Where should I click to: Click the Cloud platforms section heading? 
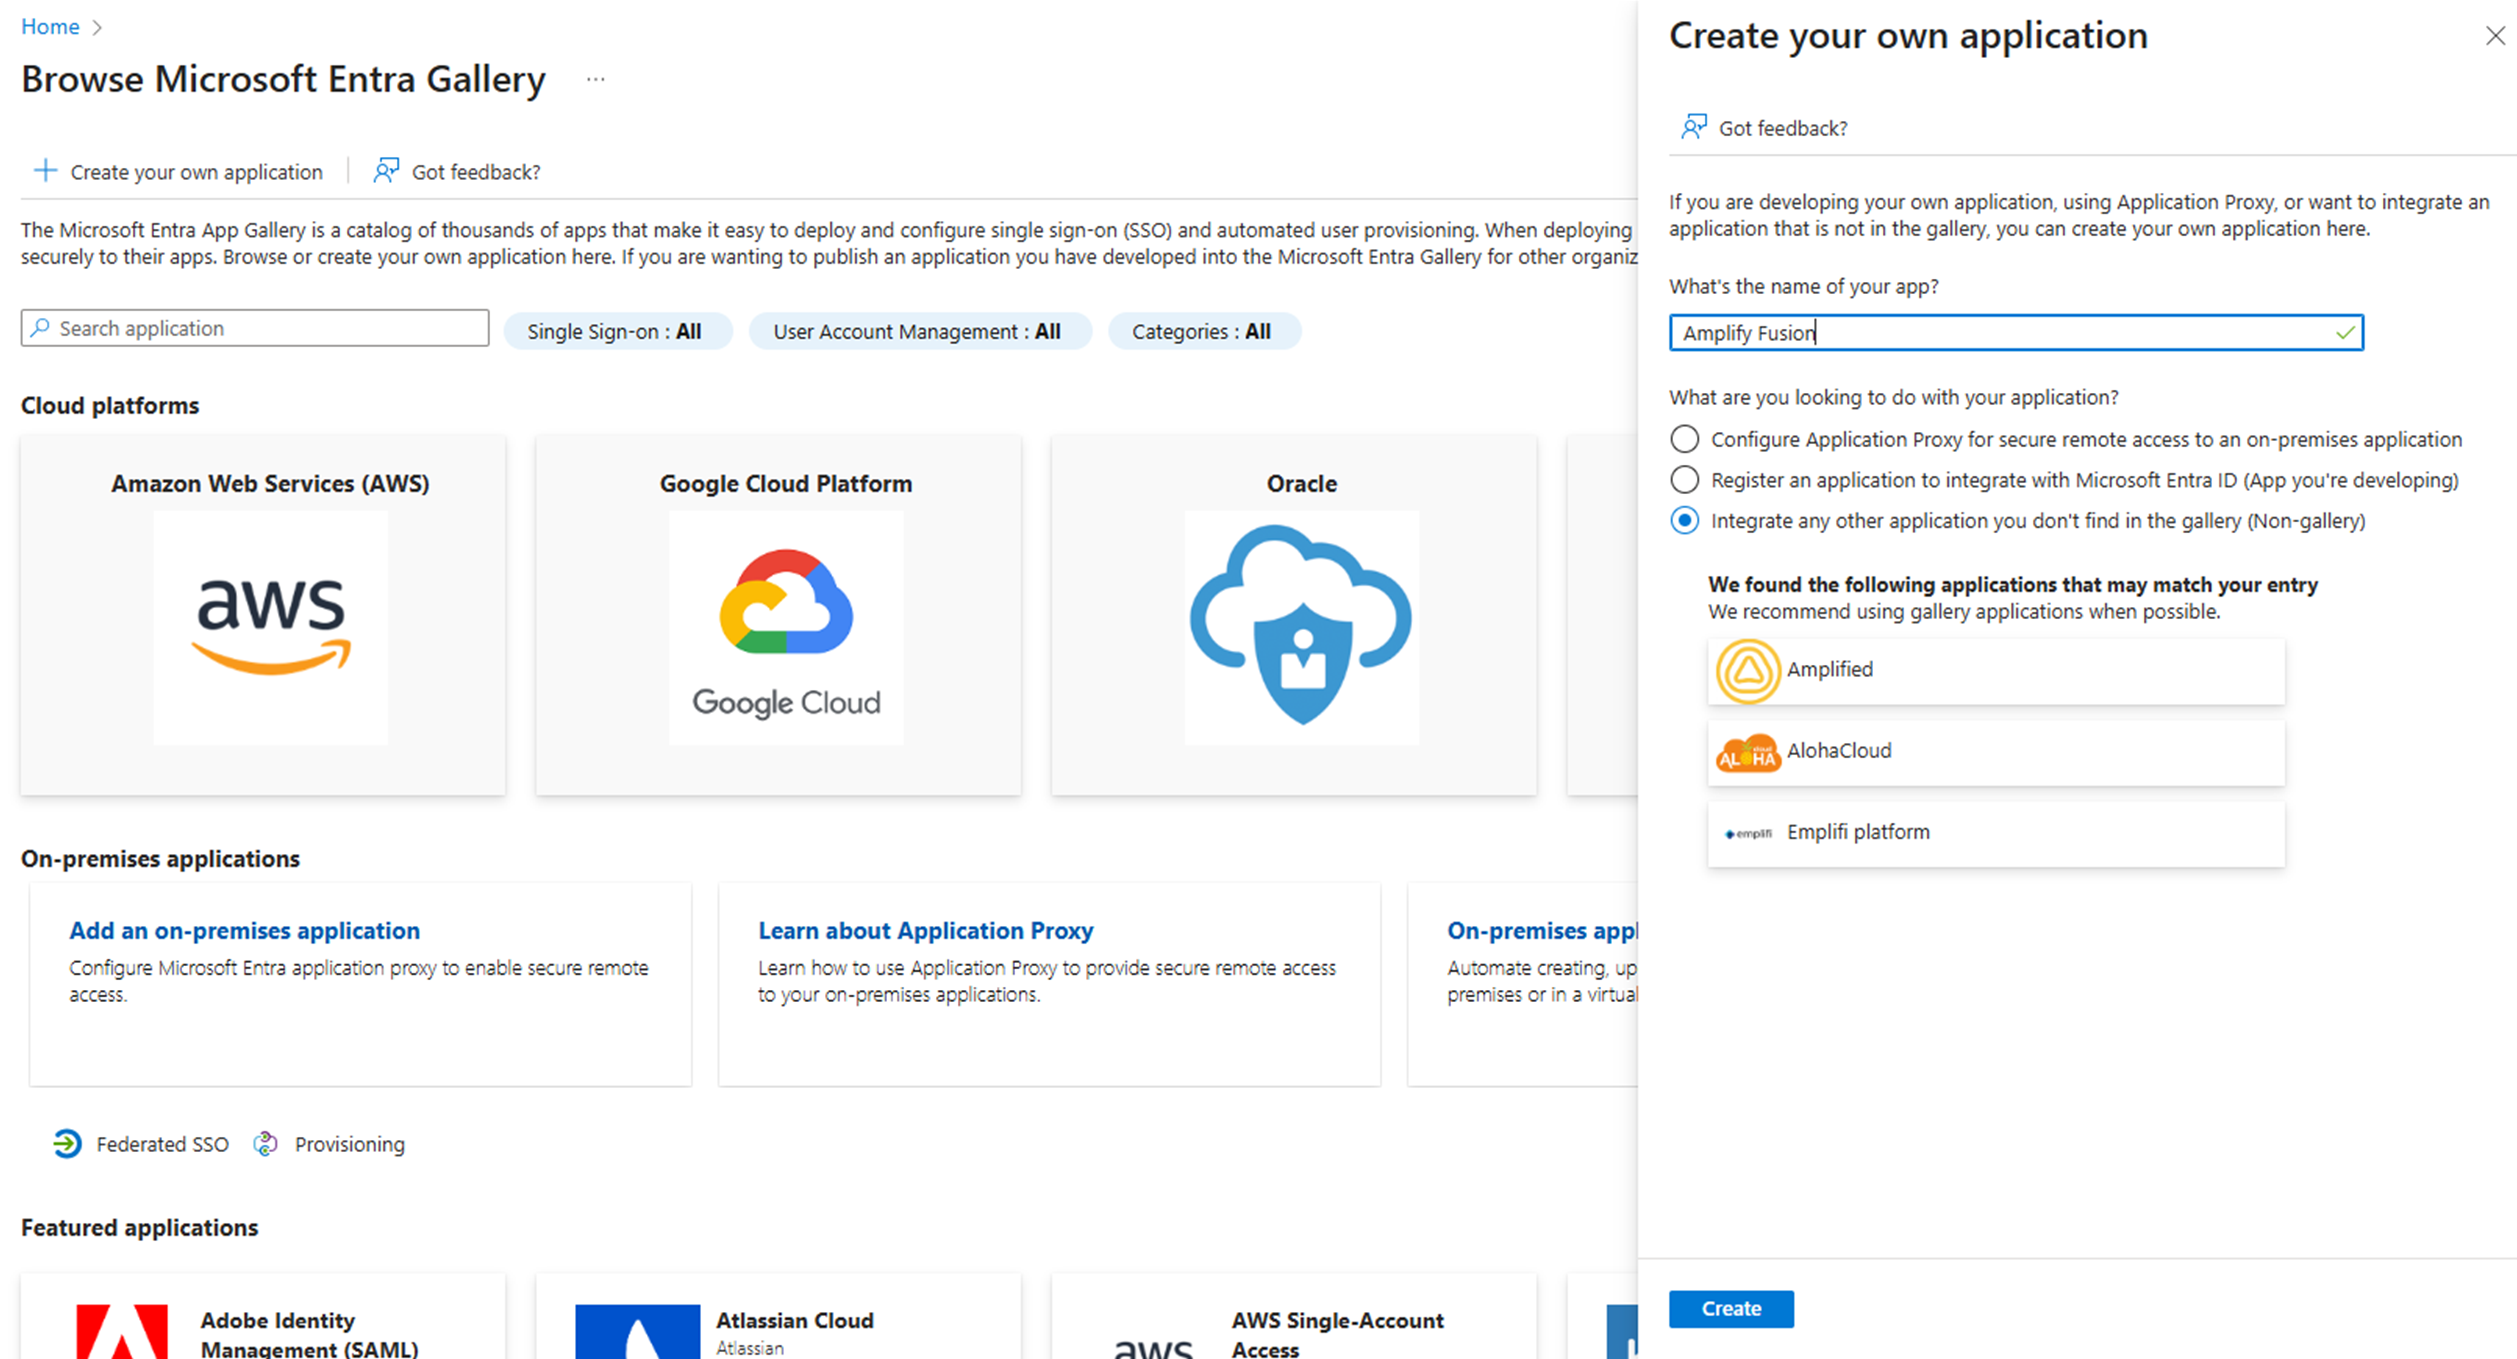click(110, 405)
